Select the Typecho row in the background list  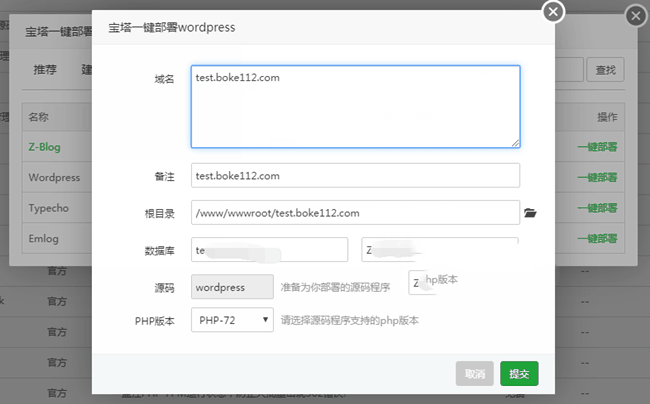[49, 208]
